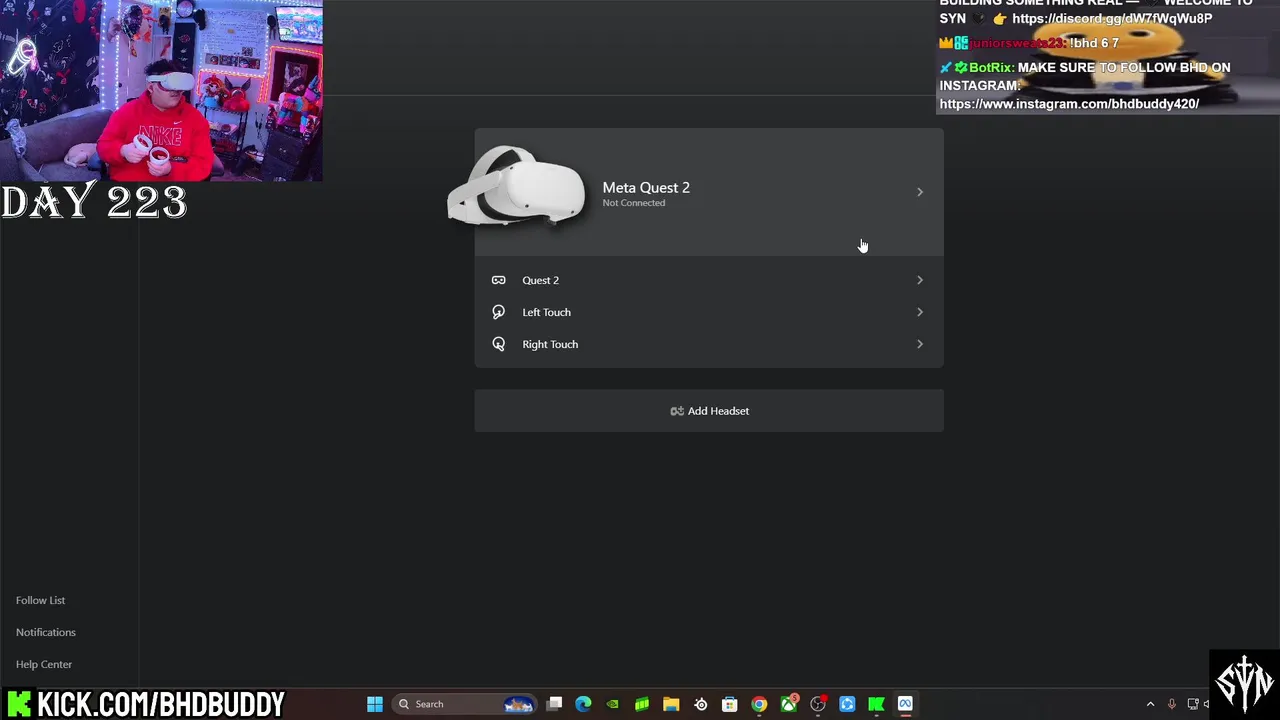Expand the Right Touch controller chevron

920,344
